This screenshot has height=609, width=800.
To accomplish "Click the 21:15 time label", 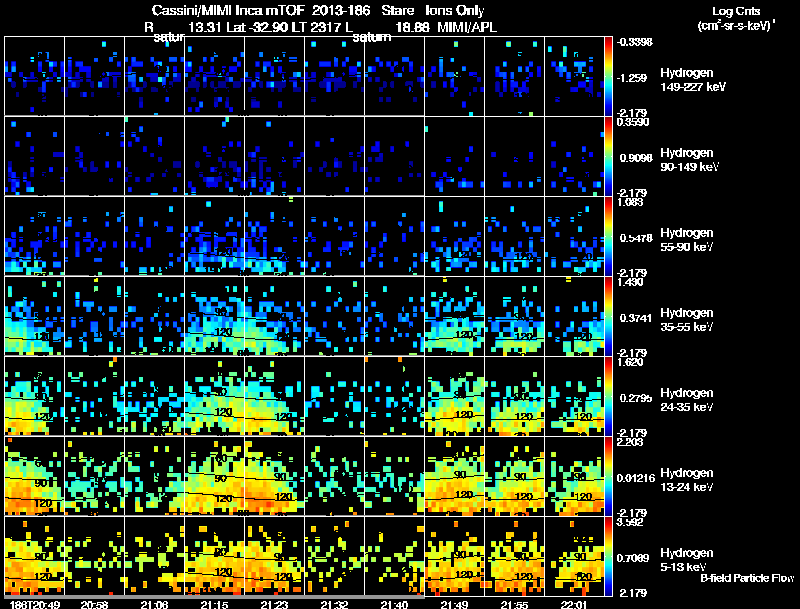I will coord(214,604).
